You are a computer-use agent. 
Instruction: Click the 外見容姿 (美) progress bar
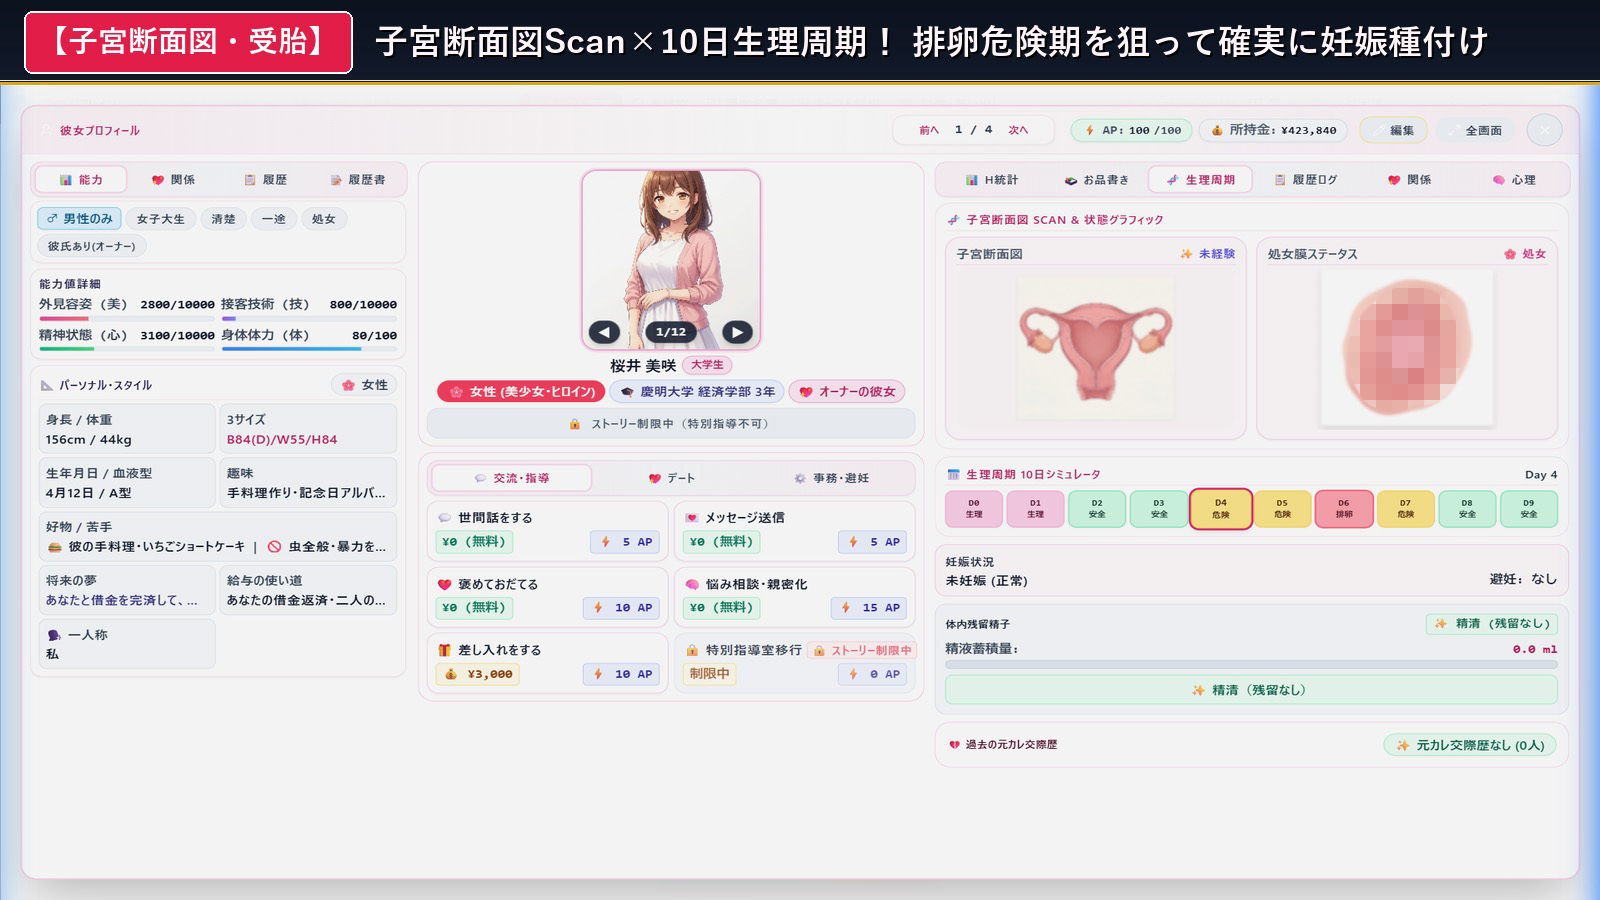(x=126, y=318)
